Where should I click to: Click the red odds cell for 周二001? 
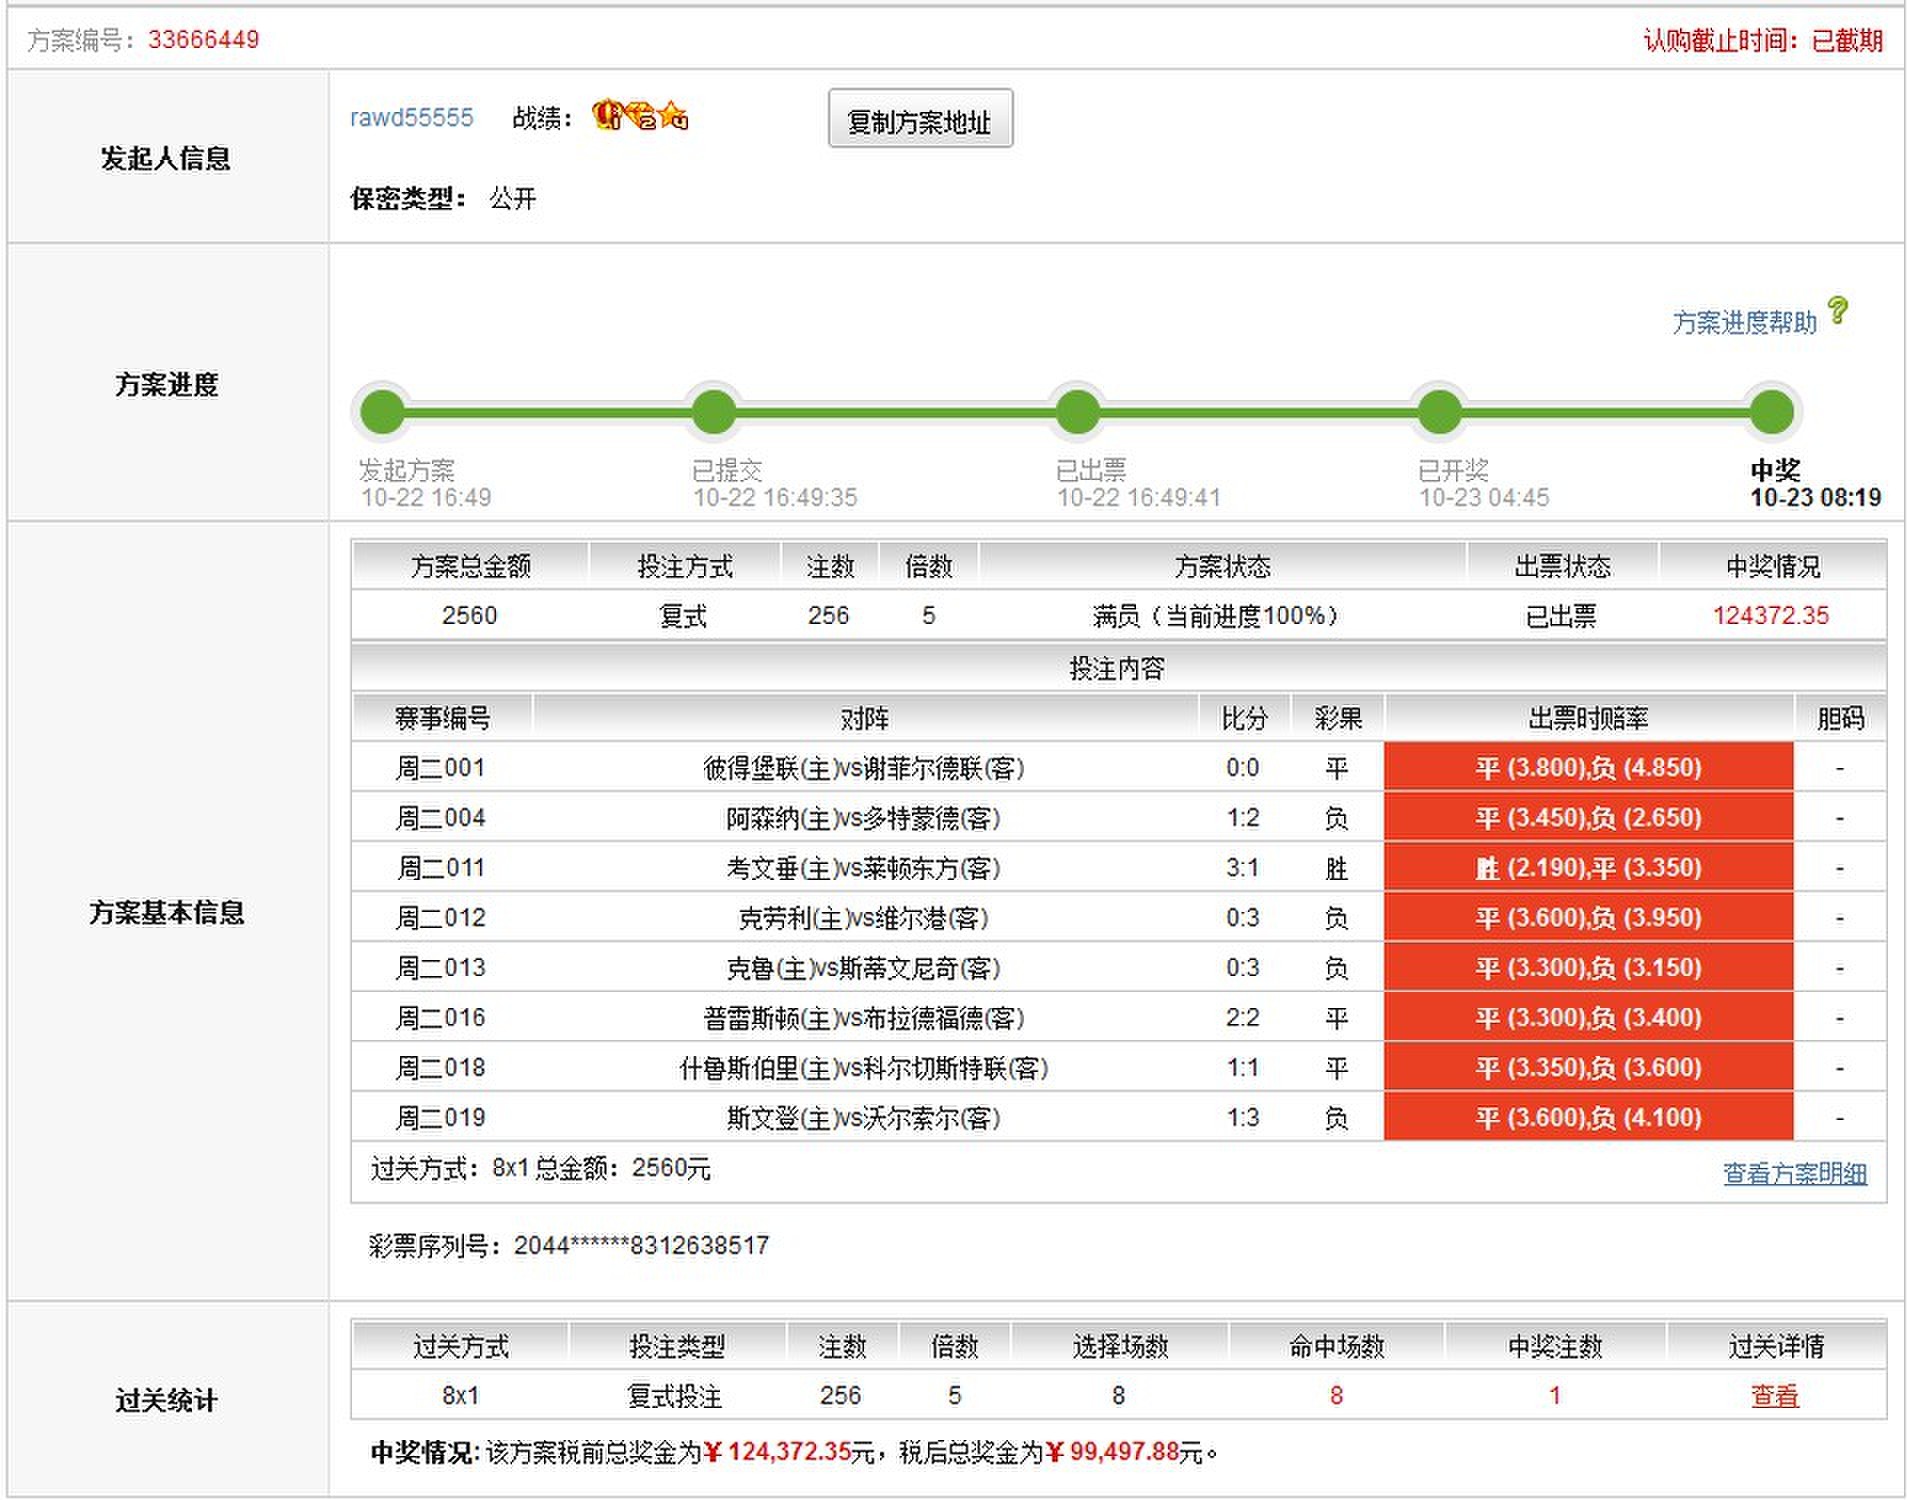tap(1588, 767)
